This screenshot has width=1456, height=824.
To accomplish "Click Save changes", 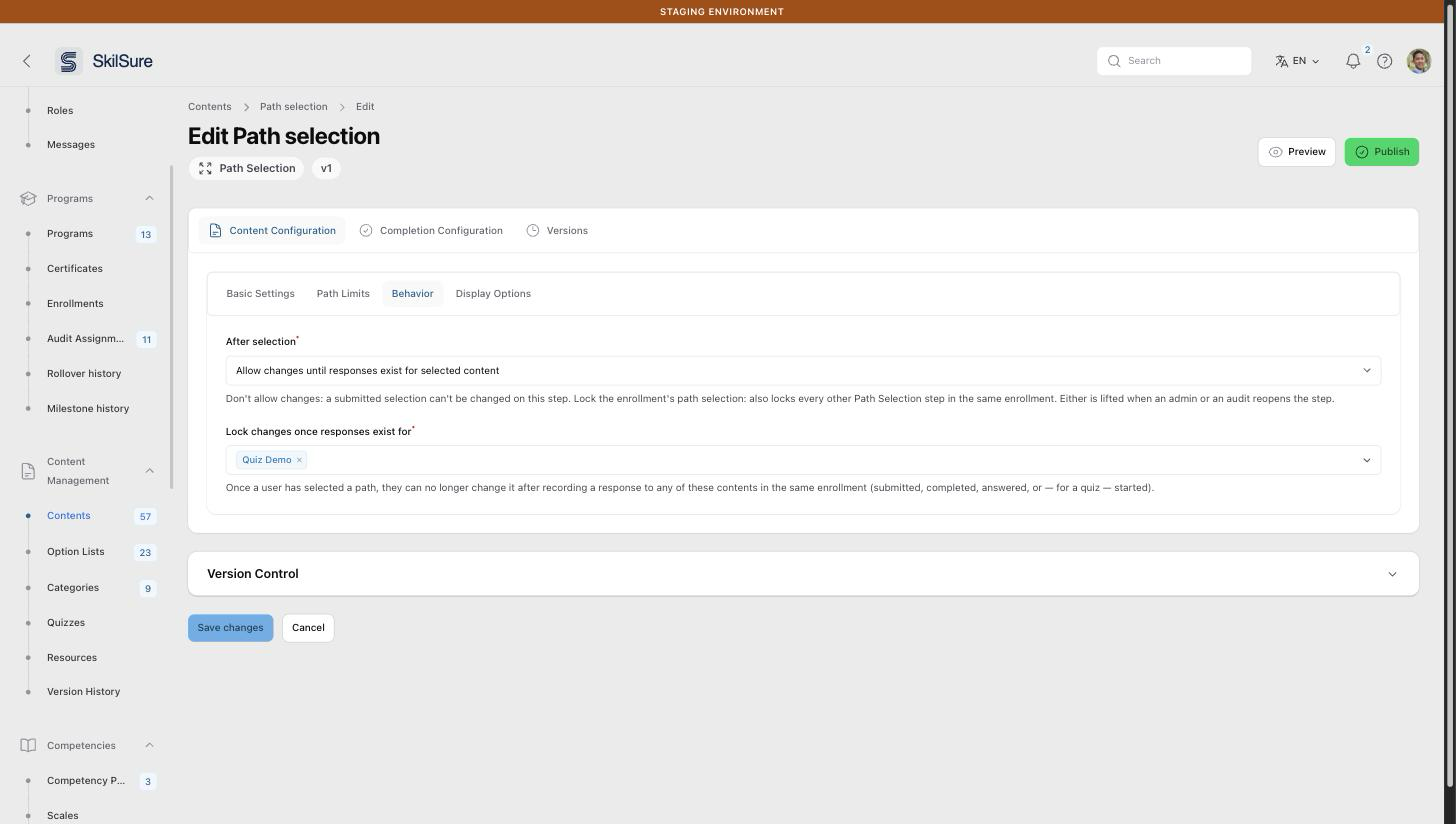I will 230,628.
